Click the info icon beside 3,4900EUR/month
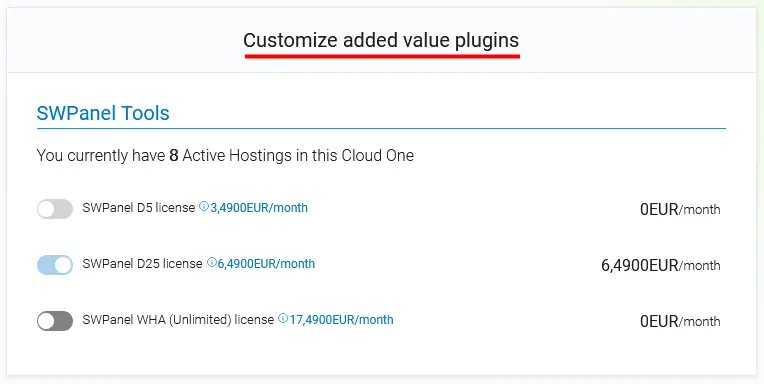Image resolution: width=764 pixels, height=384 pixels. tap(204, 206)
